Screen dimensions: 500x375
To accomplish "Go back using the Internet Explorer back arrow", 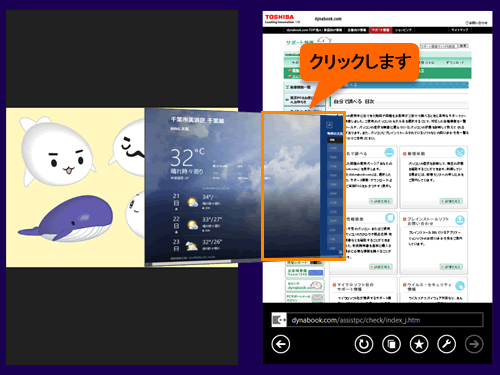I will (280, 344).
